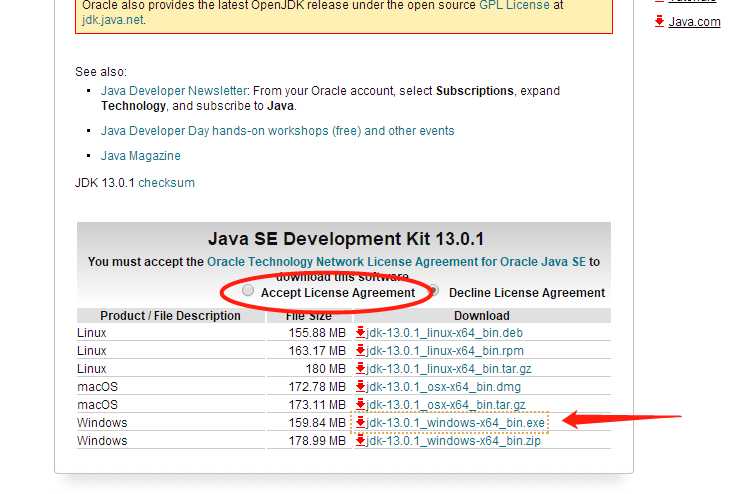The height and width of the screenshot is (494, 740).
Task: Click the 173.11 MB file size cell
Action: point(317,404)
